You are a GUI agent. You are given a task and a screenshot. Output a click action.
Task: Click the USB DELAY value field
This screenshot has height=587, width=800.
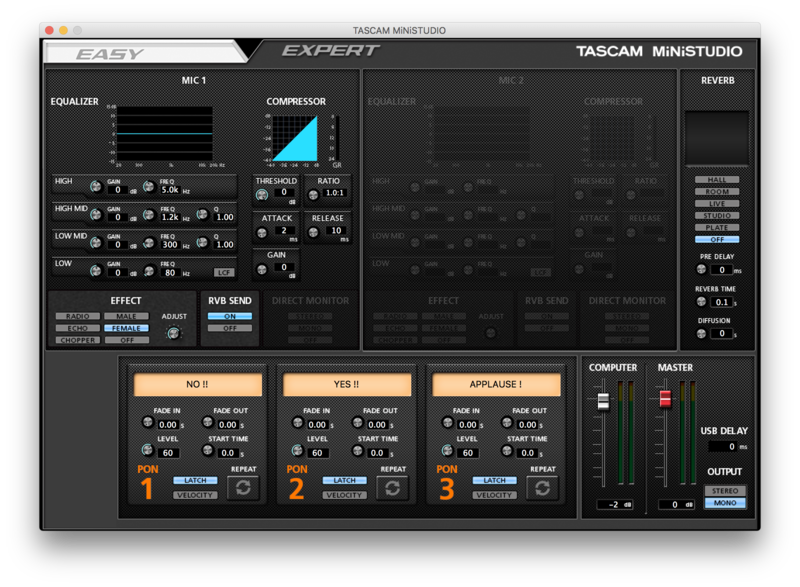point(723,447)
